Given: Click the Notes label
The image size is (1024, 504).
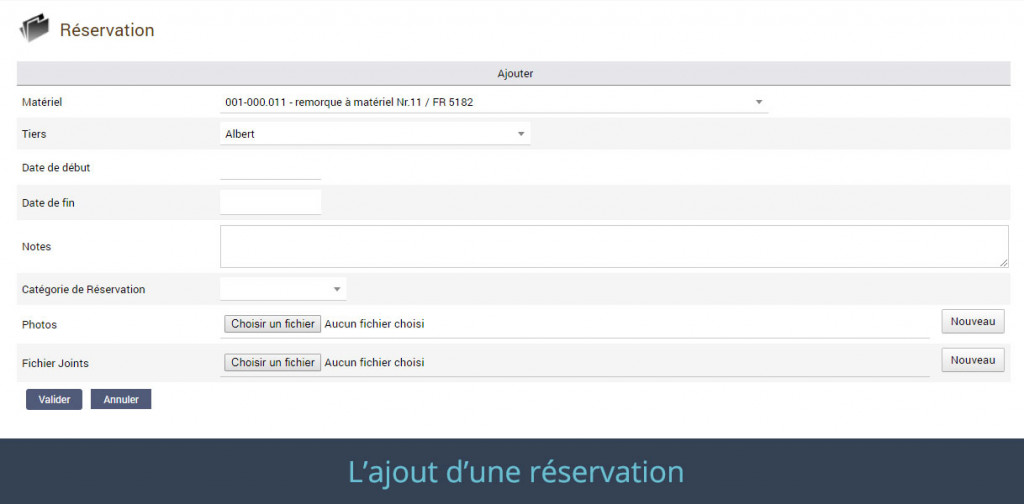Looking at the screenshot, I should tap(36, 247).
